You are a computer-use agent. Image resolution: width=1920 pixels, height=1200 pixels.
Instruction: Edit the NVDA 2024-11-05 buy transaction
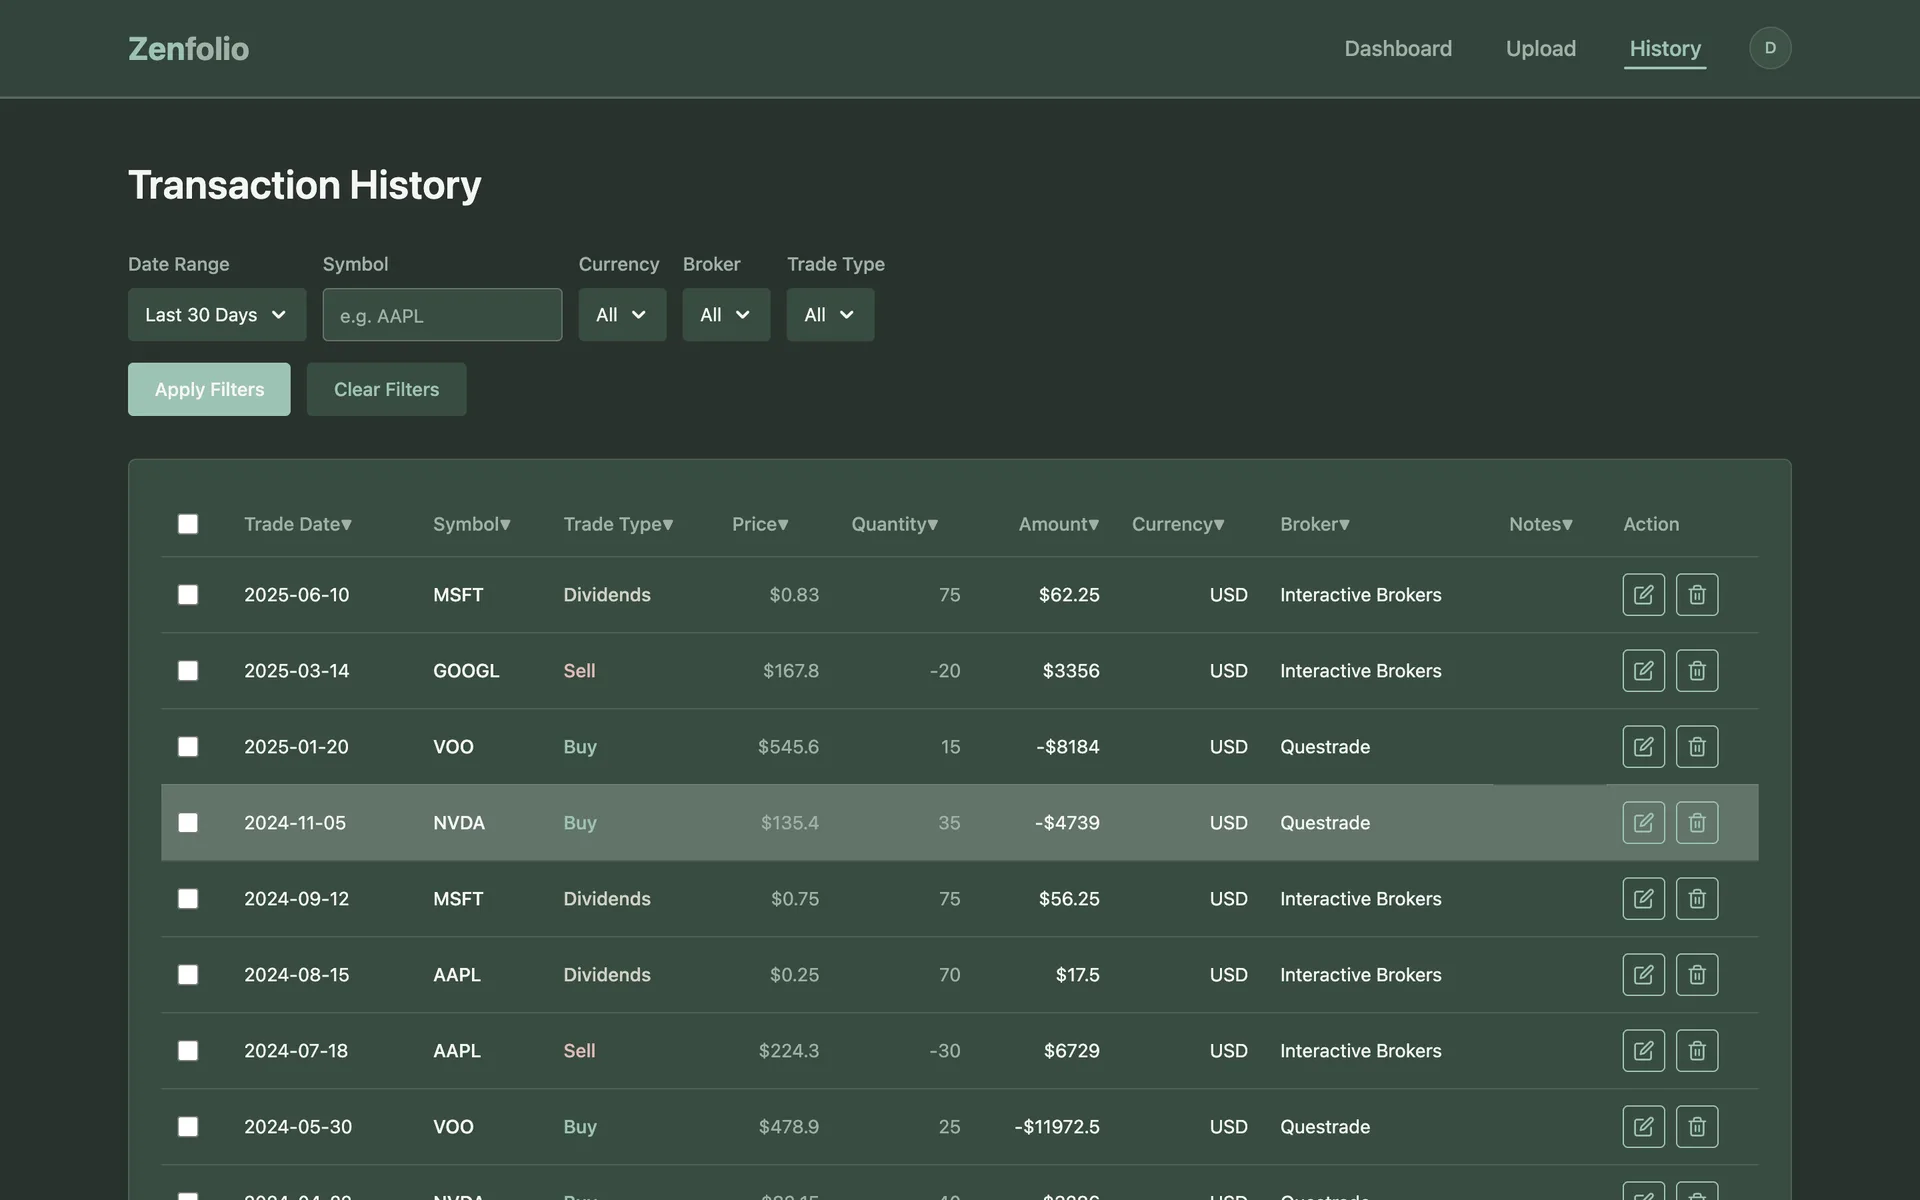click(x=1643, y=822)
